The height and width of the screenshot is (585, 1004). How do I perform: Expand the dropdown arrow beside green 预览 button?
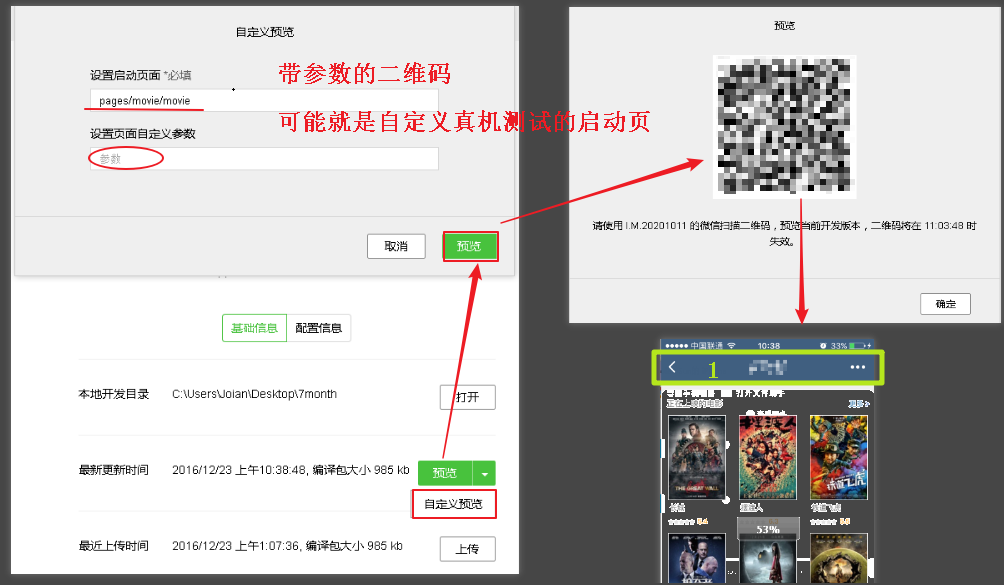pyautogui.click(x=484, y=473)
